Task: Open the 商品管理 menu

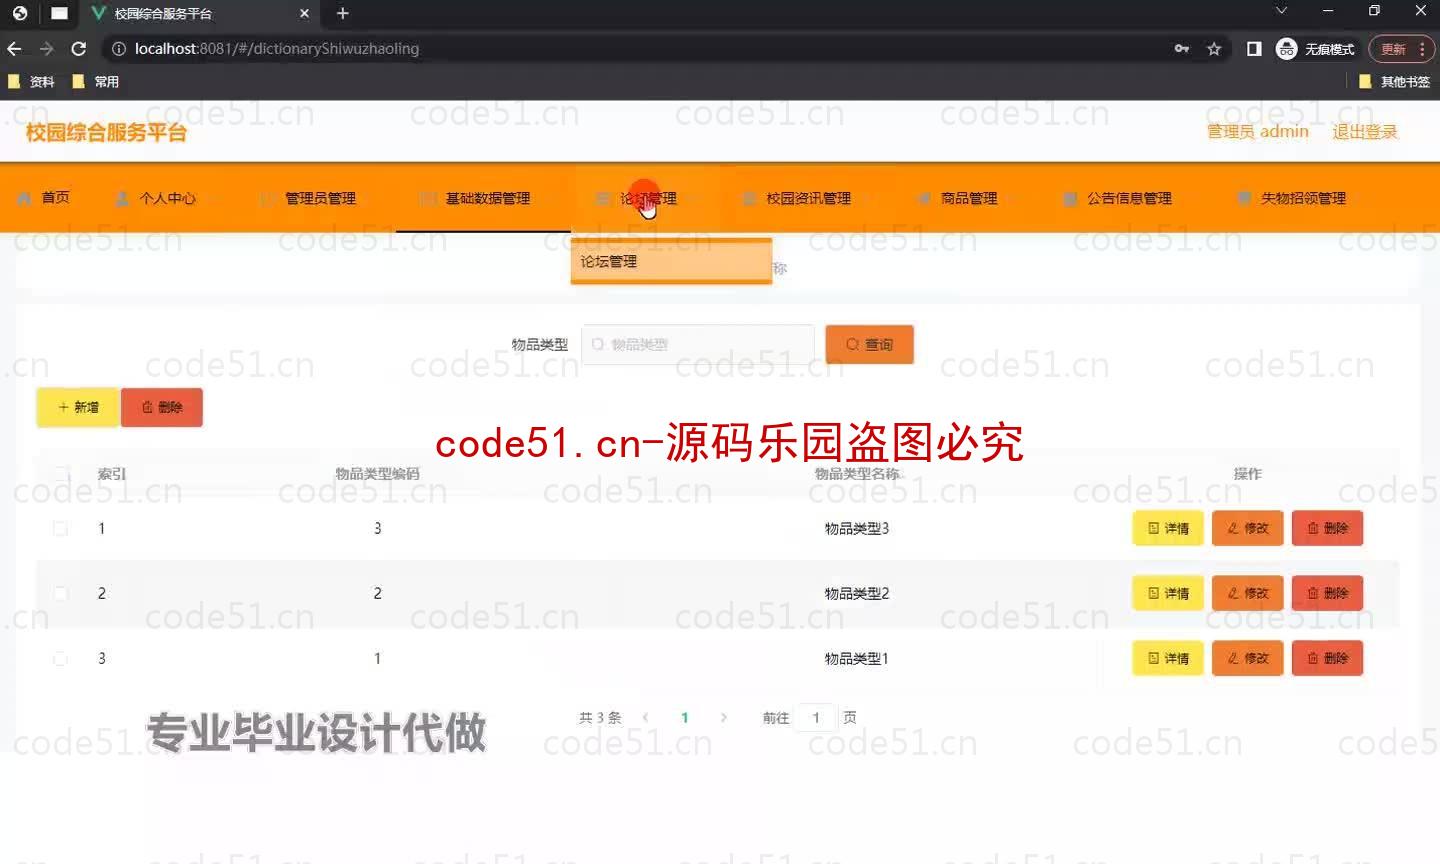Action: 958,198
